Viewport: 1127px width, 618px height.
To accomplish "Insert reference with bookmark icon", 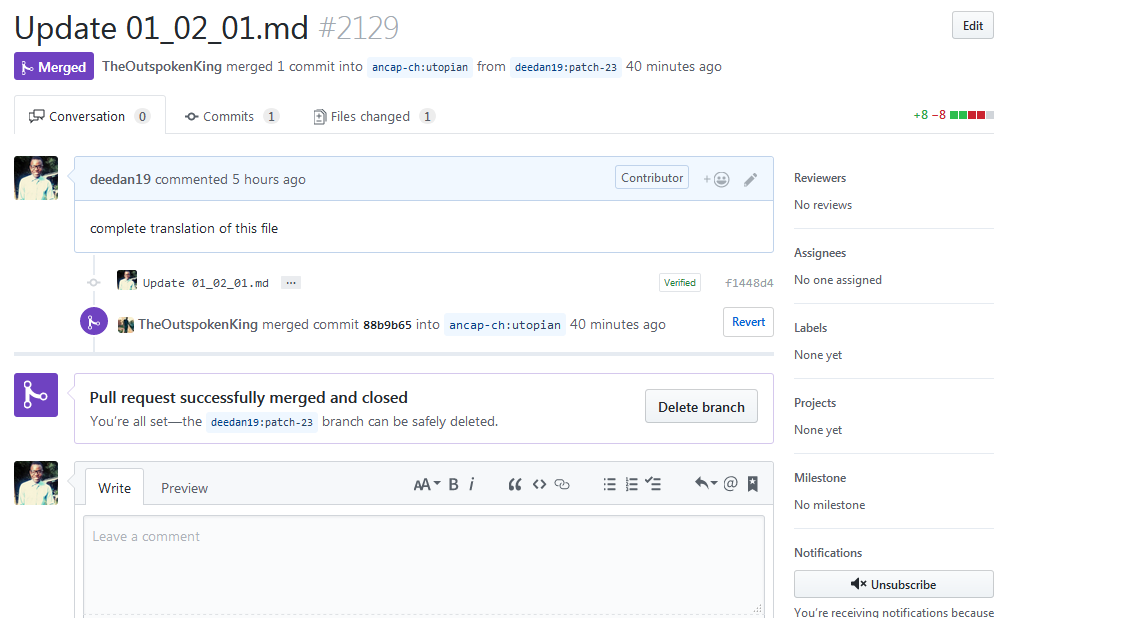I will click(753, 484).
